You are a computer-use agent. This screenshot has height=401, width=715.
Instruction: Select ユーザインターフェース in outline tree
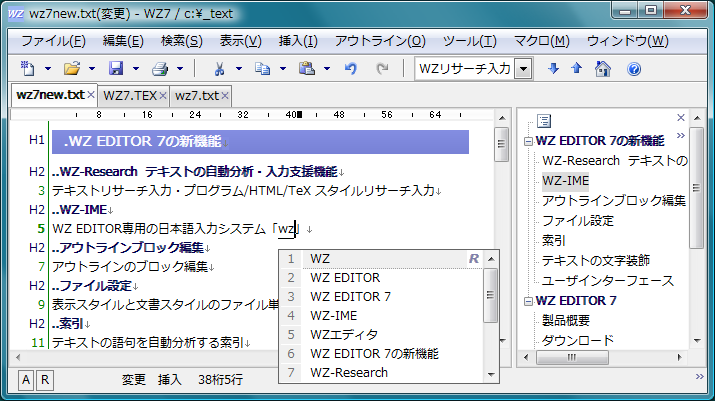pyautogui.click(x=607, y=281)
